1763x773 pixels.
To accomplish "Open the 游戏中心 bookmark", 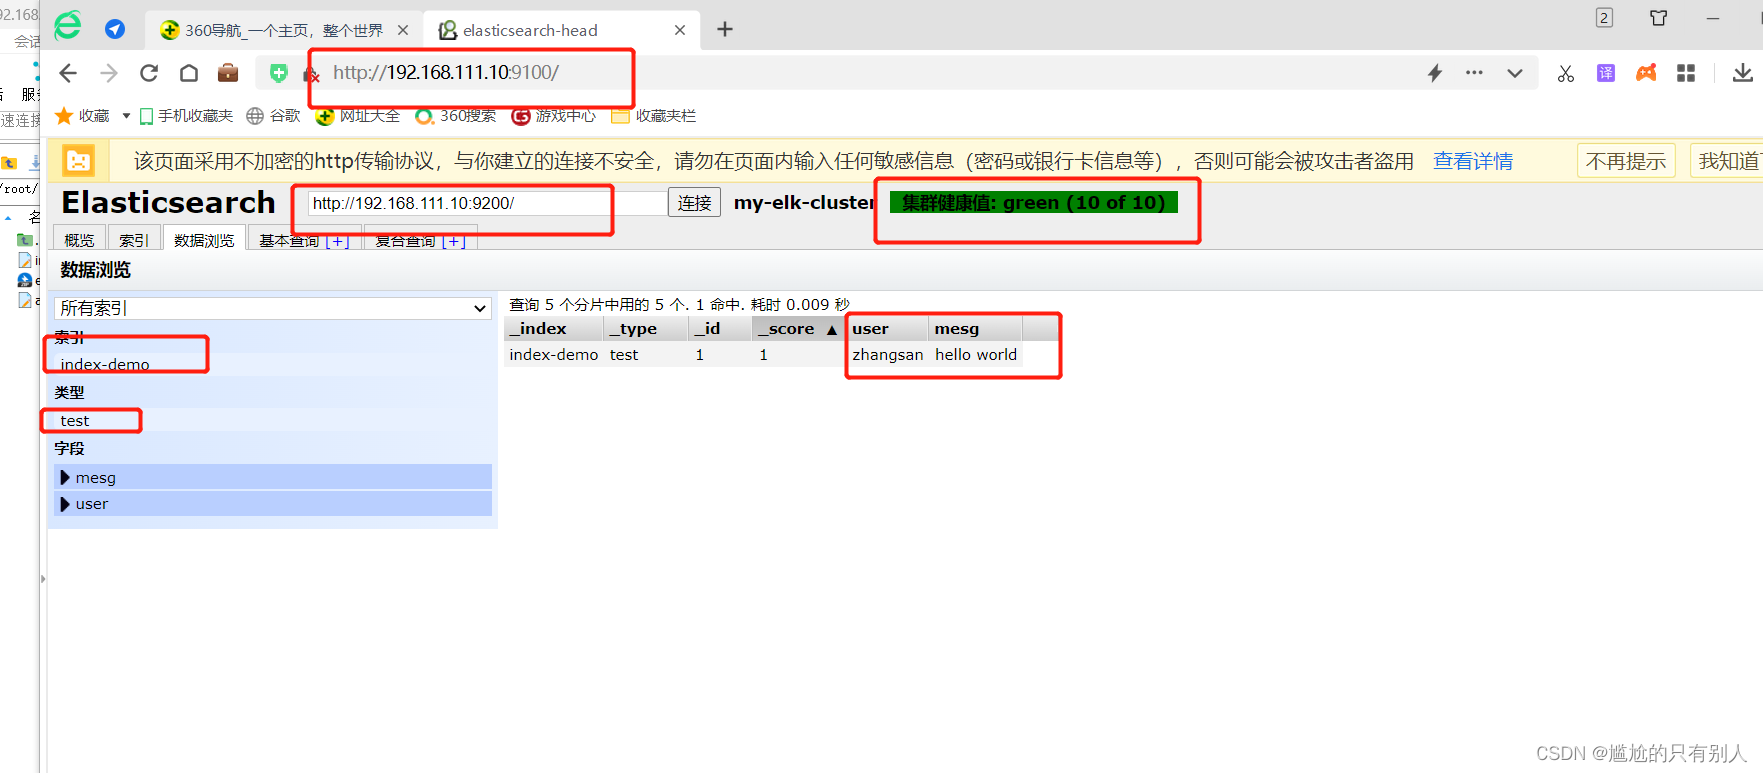I will 554,116.
